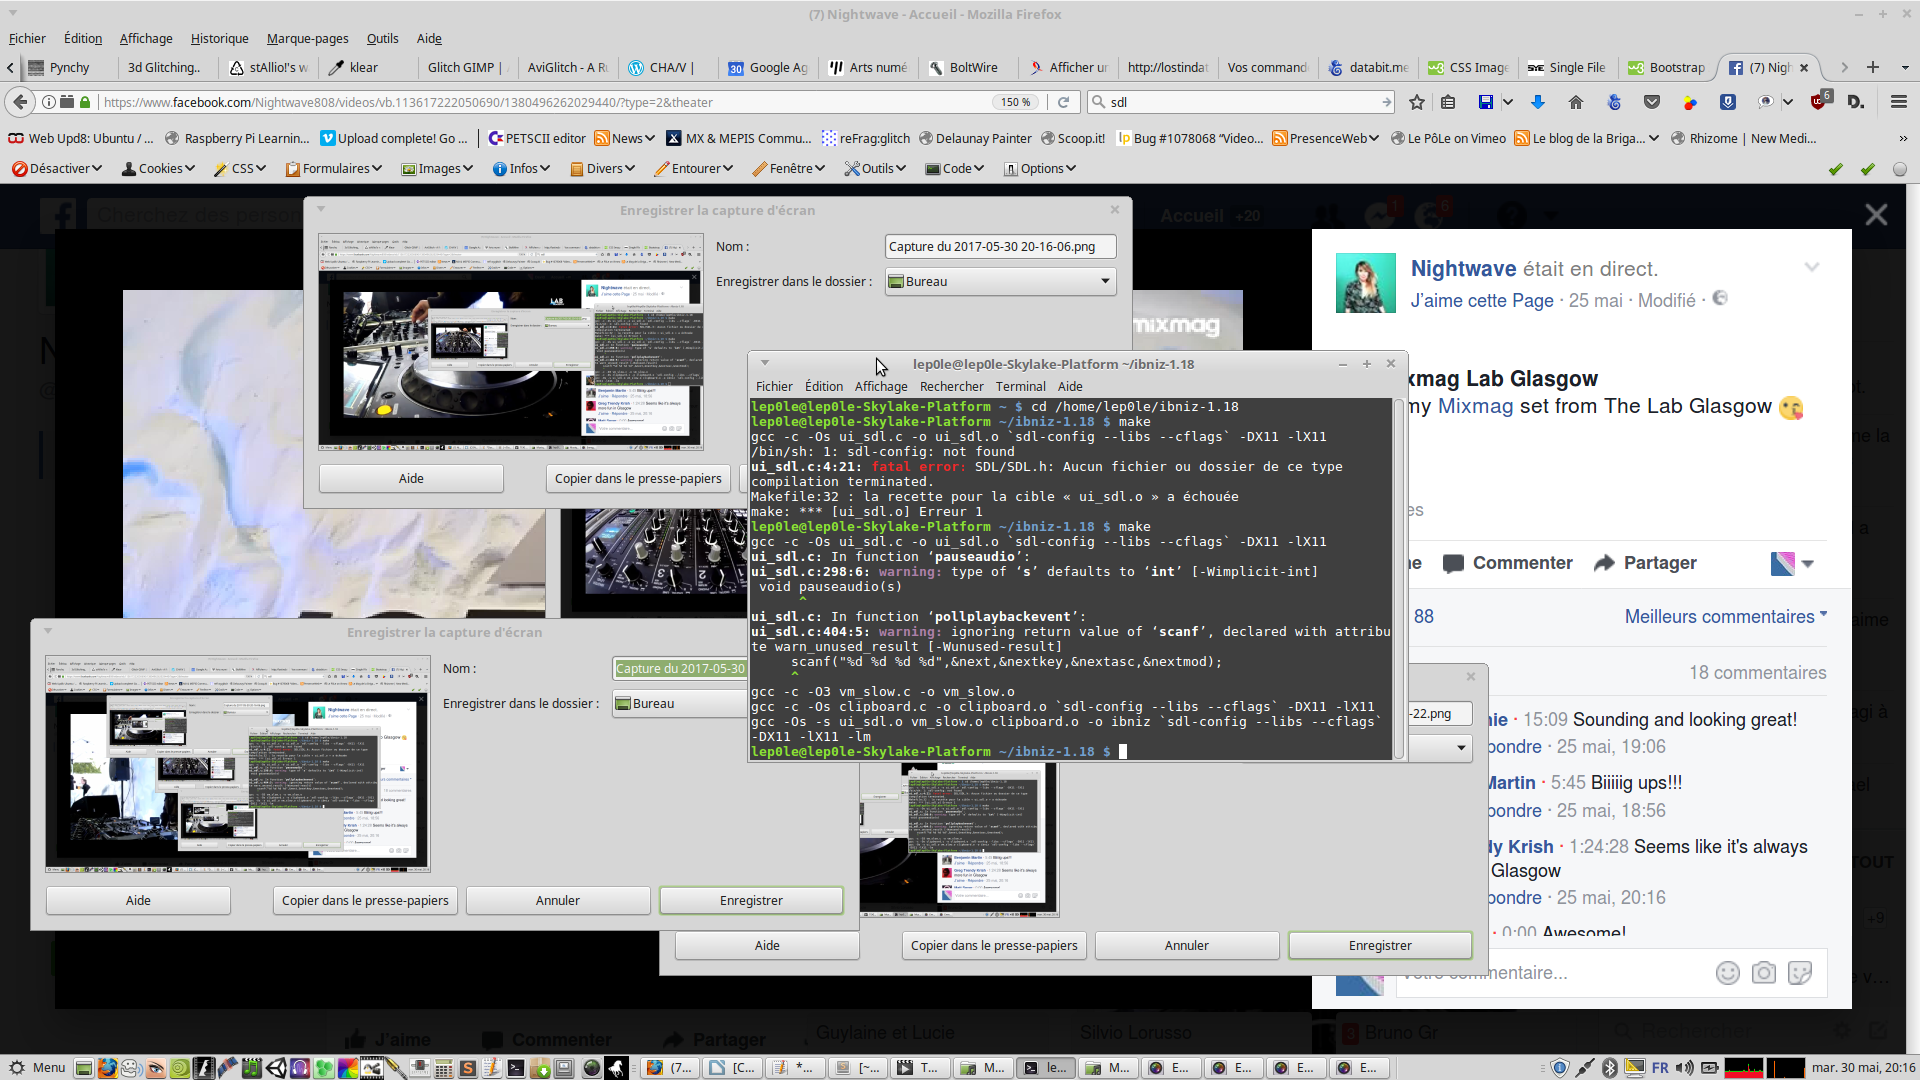
Task: Click the first green checkmark indicator
Action: pyautogui.click(x=1835, y=169)
